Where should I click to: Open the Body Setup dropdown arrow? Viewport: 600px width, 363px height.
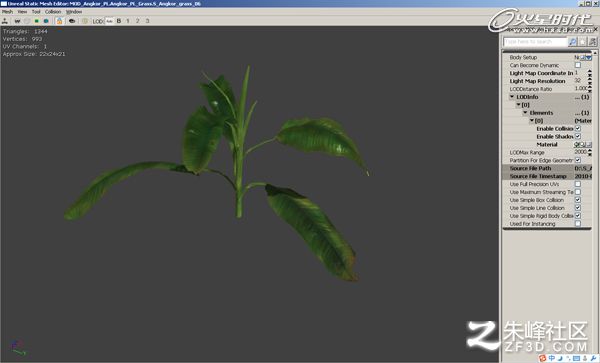589,57
